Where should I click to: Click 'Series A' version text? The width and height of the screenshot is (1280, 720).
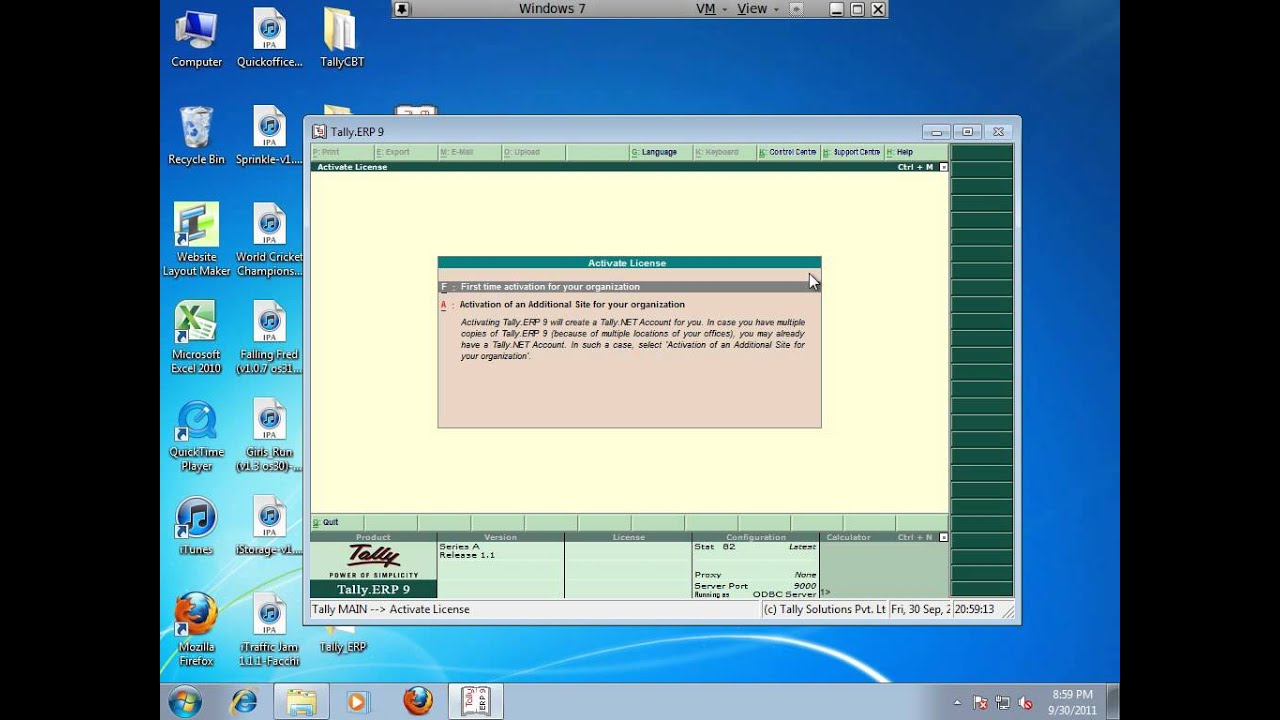(459, 547)
